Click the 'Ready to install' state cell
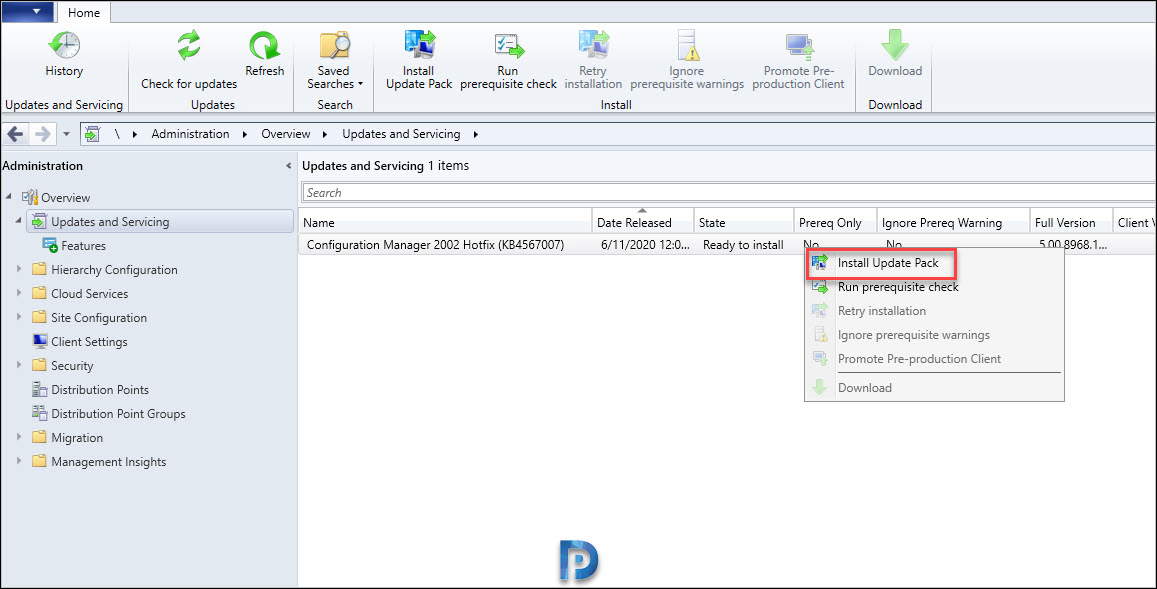The image size is (1157, 589). 743,244
